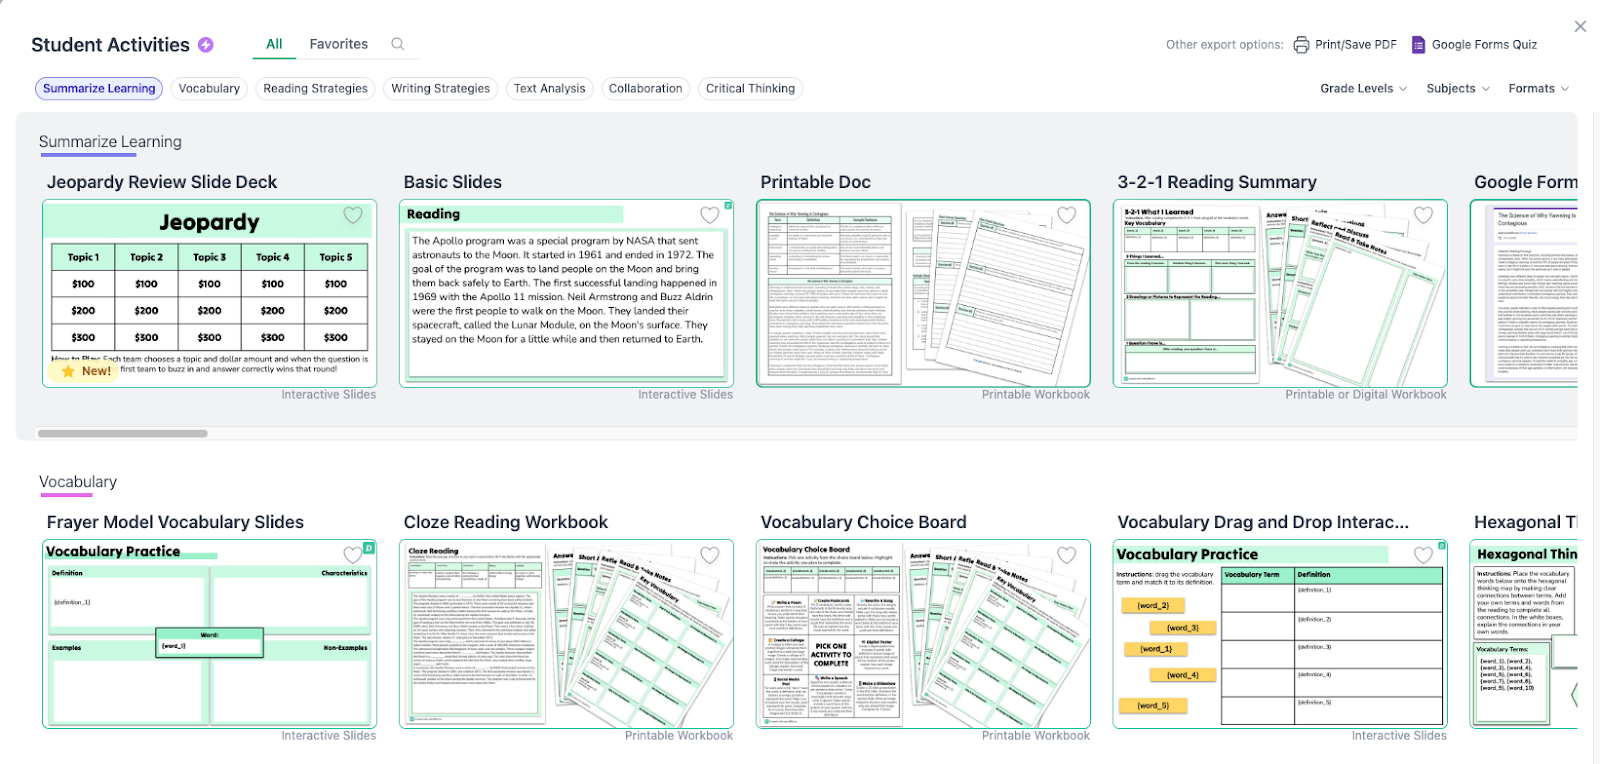Click 'Printable Workbook' label under Printable Doc
The width and height of the screenshot is (1600, 764).
pos(1035,395)
